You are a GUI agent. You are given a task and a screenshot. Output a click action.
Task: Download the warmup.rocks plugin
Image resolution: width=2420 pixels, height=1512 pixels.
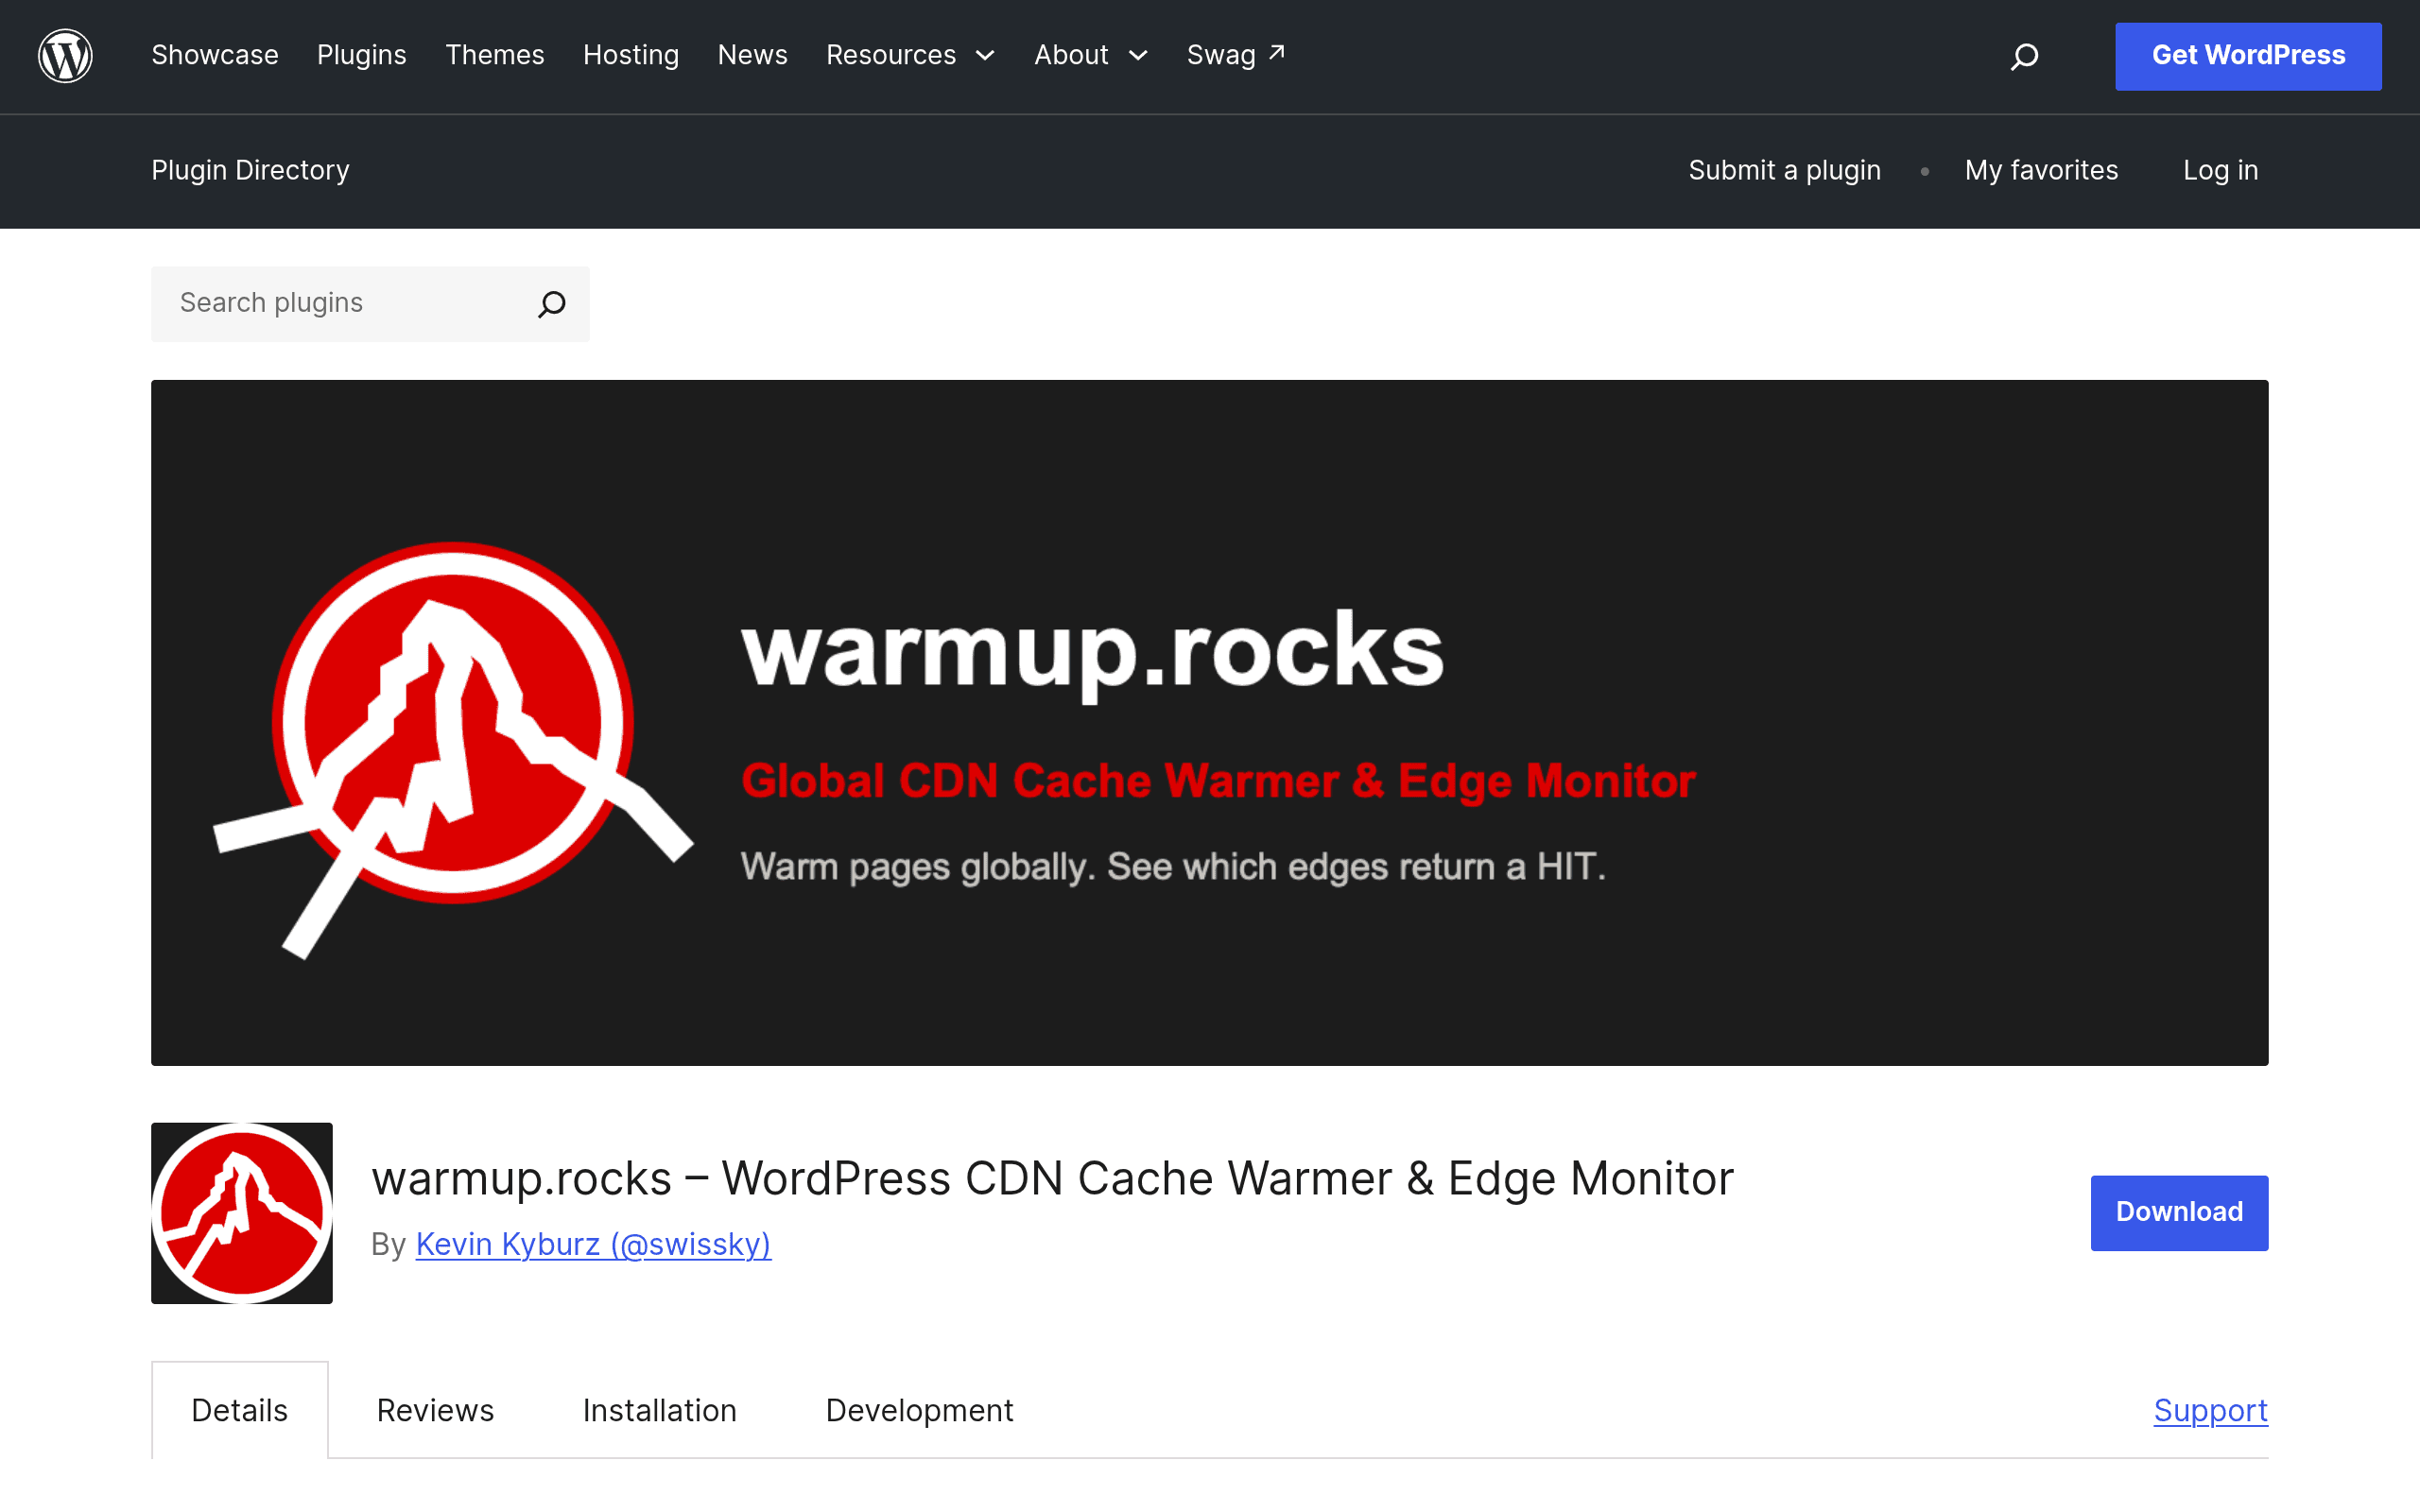pyautogui.click(x=2179, y=1212)
